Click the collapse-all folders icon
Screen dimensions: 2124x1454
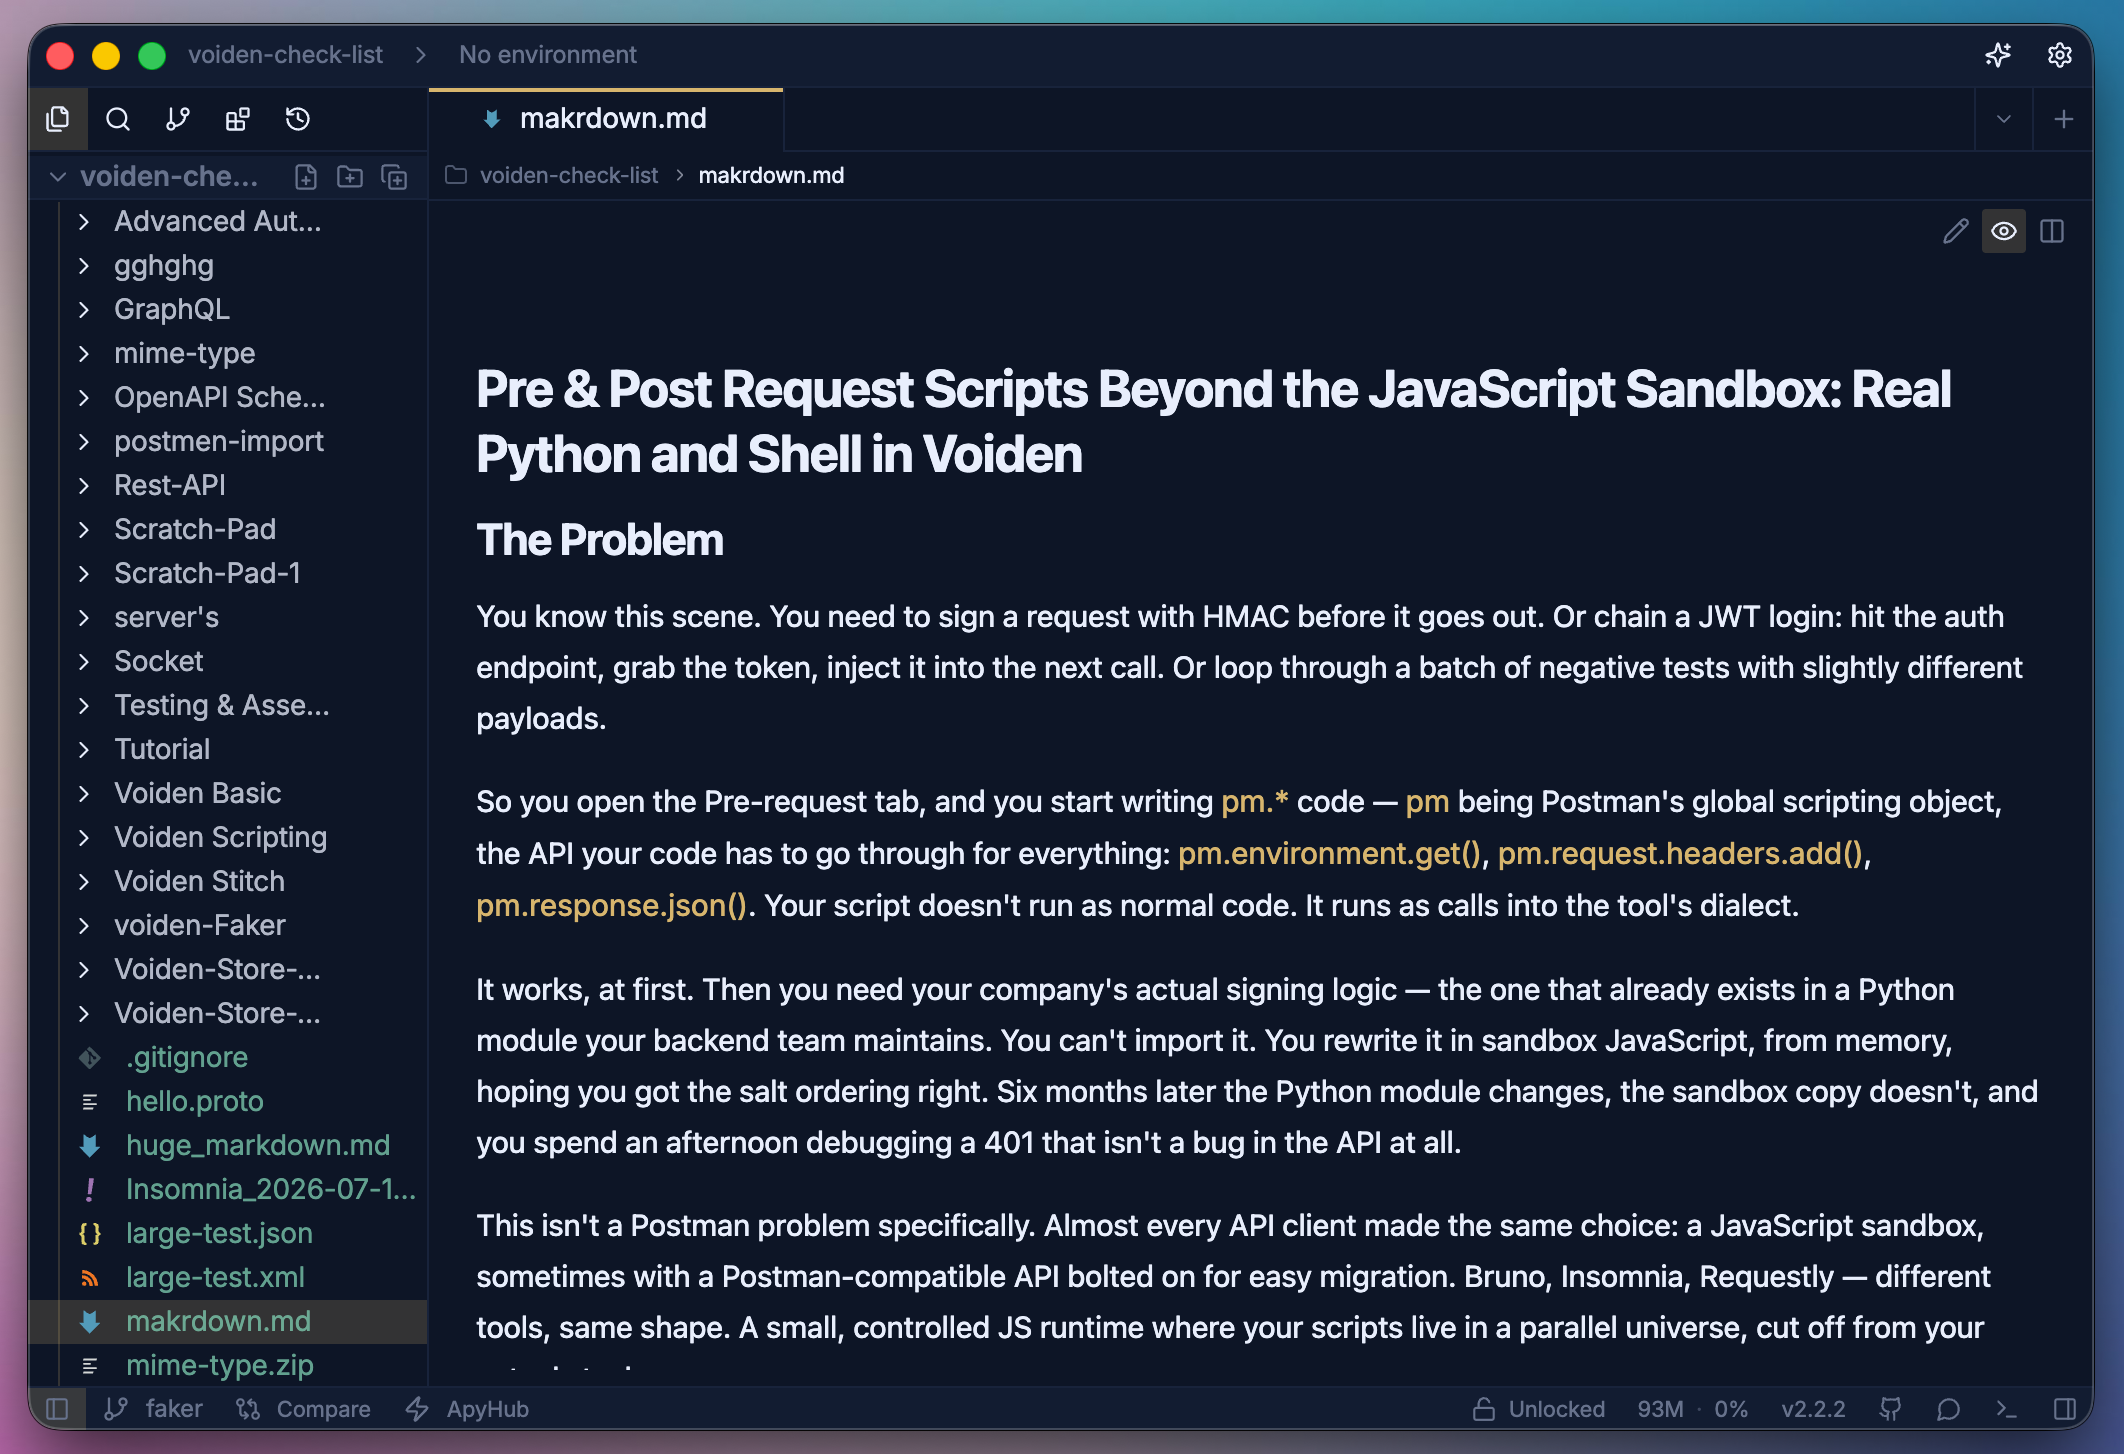pyautogui.click(x=395, y=177)
